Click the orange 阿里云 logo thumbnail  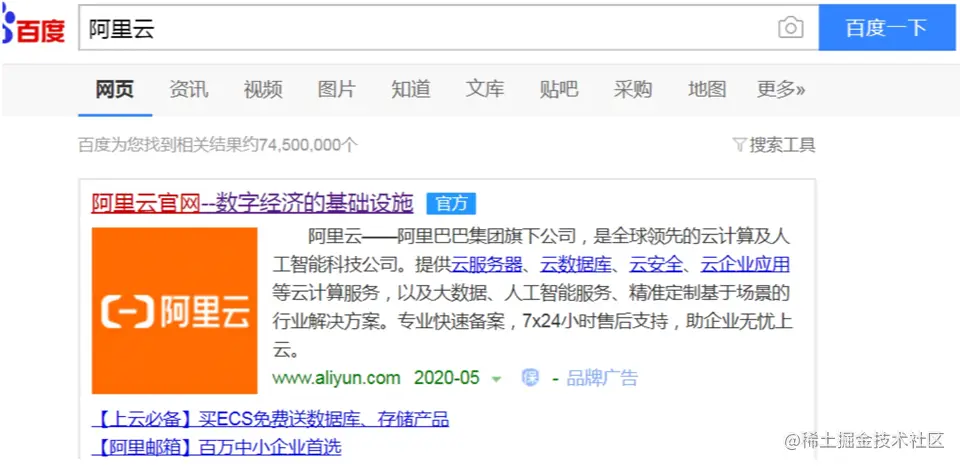(x=174, y=310)
